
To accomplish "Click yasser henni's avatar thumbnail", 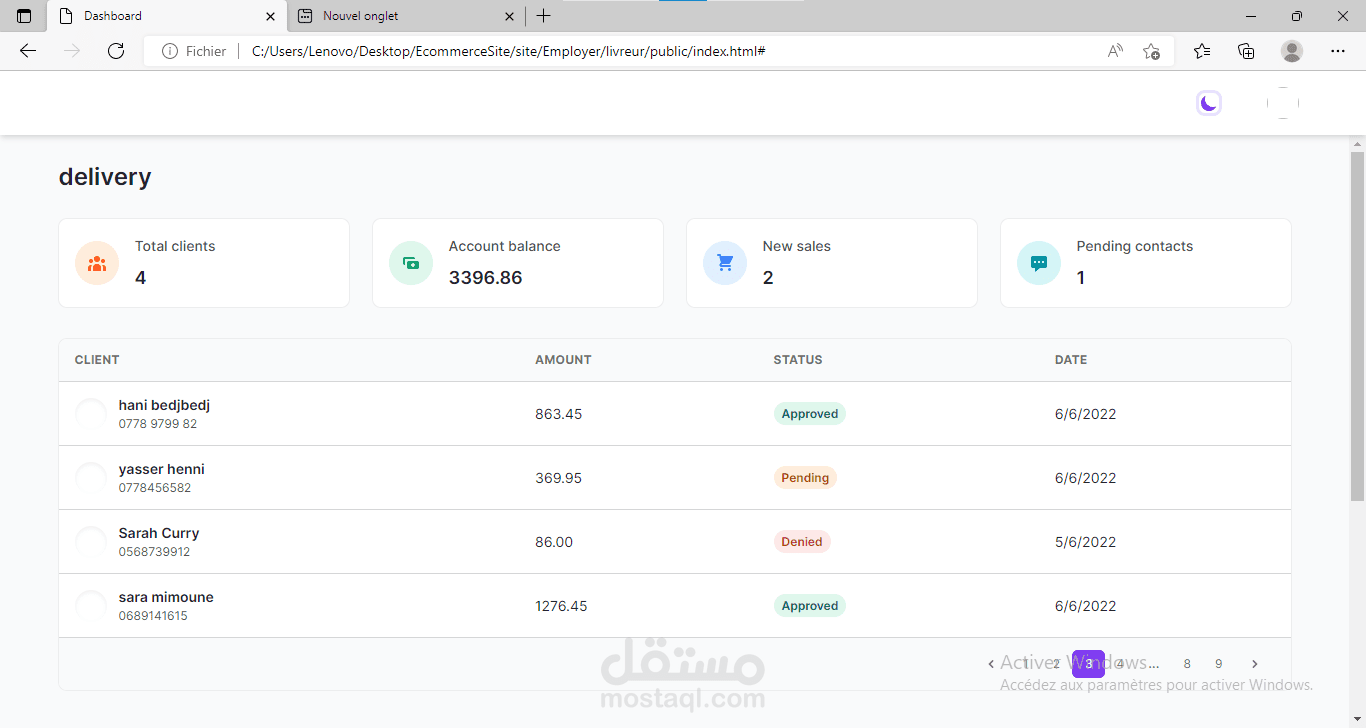I will pos(91,478).
